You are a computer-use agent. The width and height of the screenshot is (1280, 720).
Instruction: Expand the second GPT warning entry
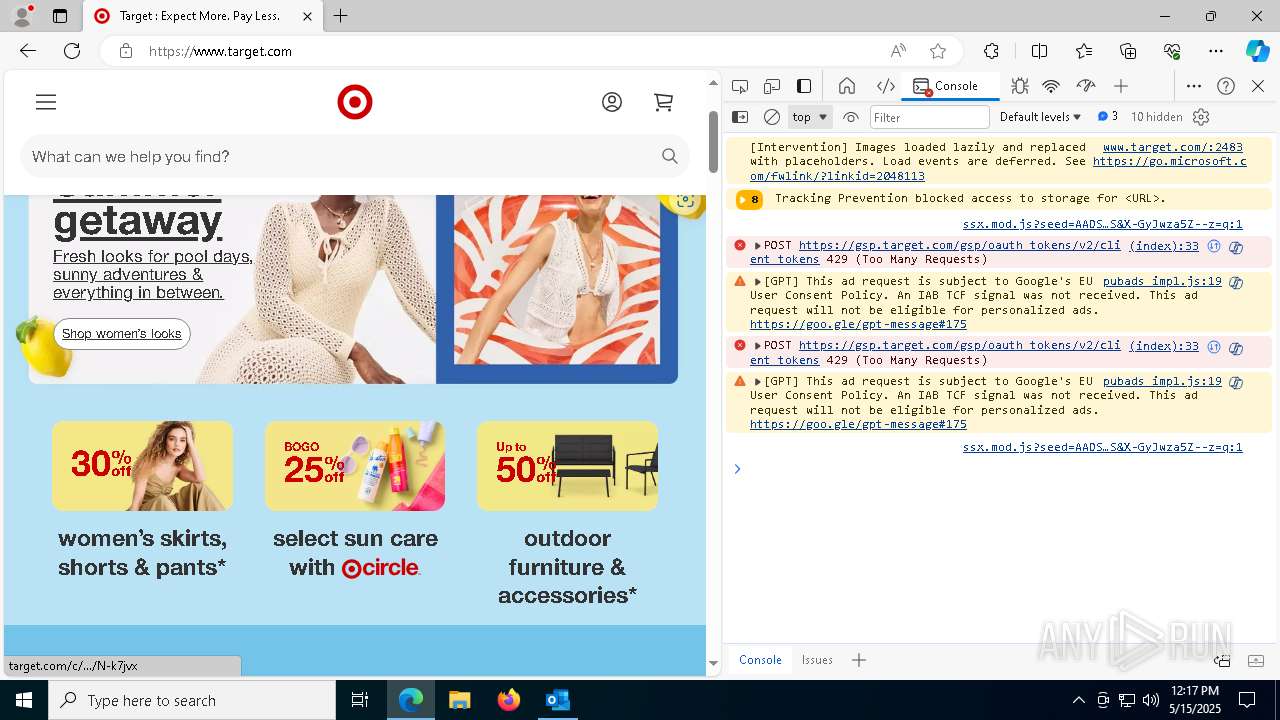click(x=757, y=381)
